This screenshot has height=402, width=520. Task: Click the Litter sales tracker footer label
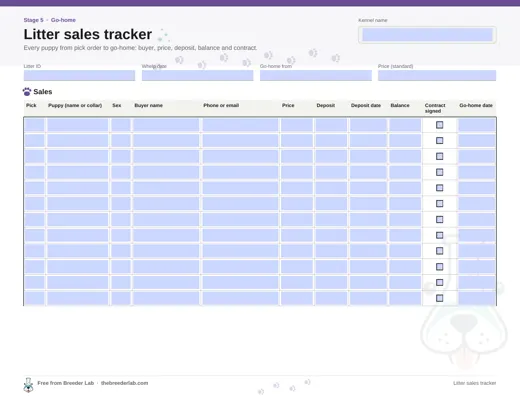475,383
